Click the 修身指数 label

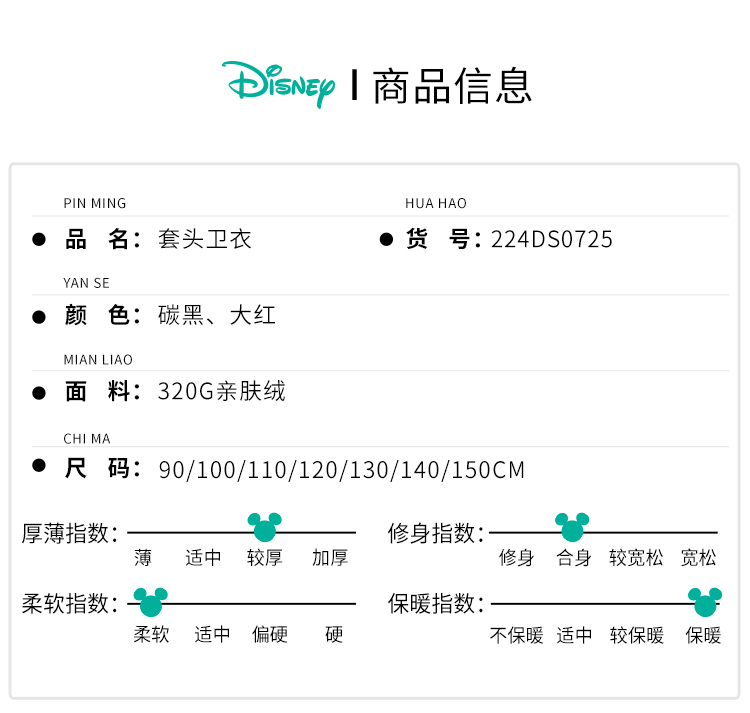436,533
